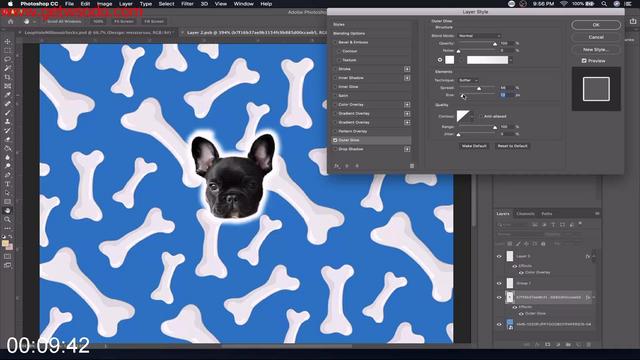Enable Drop Shadow checkbox

[335, 149]
